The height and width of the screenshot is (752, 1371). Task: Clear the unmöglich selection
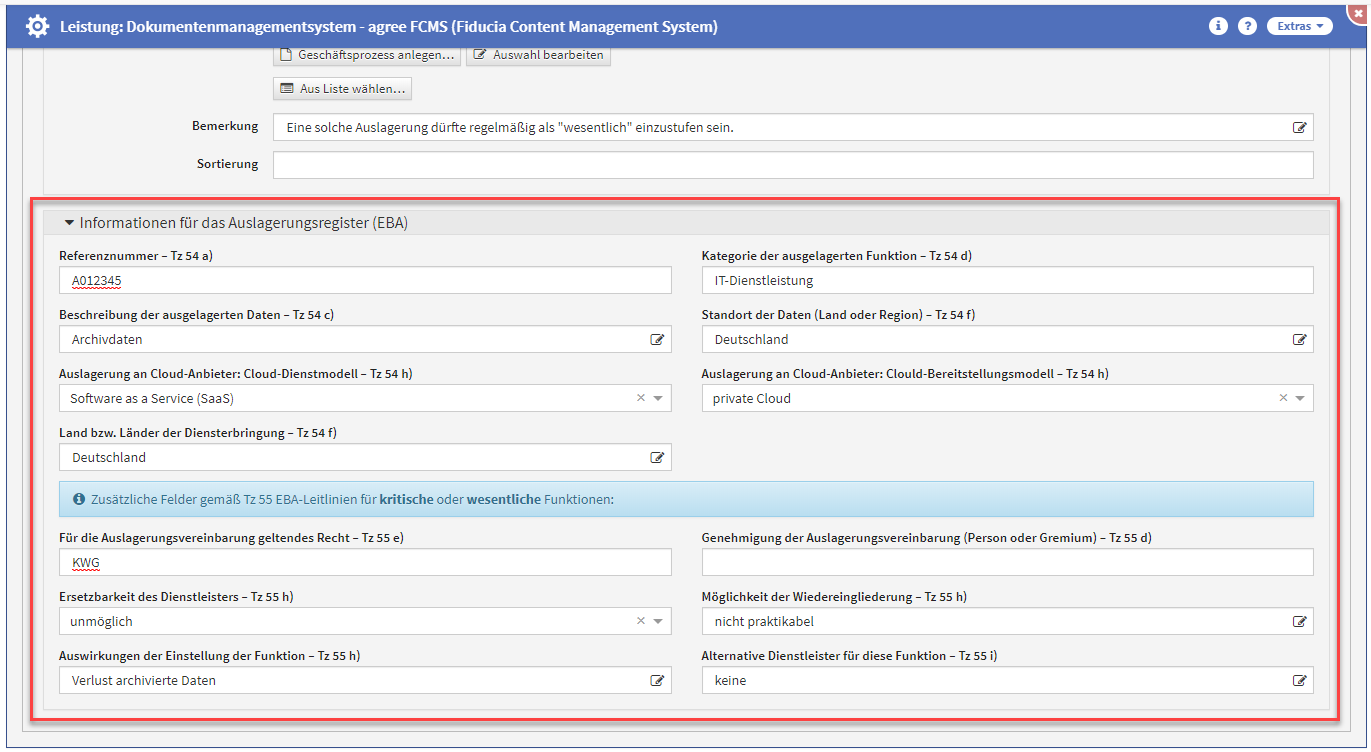point(641,621)
